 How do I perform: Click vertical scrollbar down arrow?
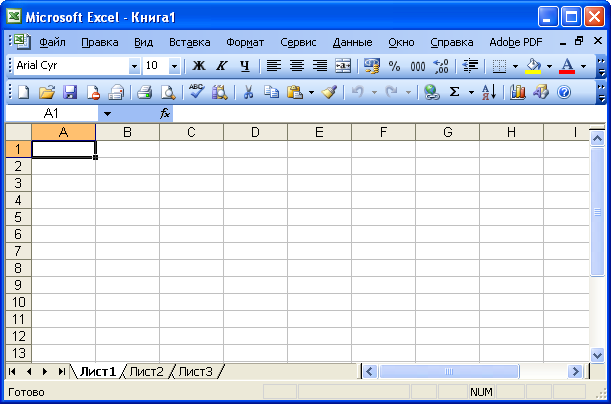pos(597,355)
